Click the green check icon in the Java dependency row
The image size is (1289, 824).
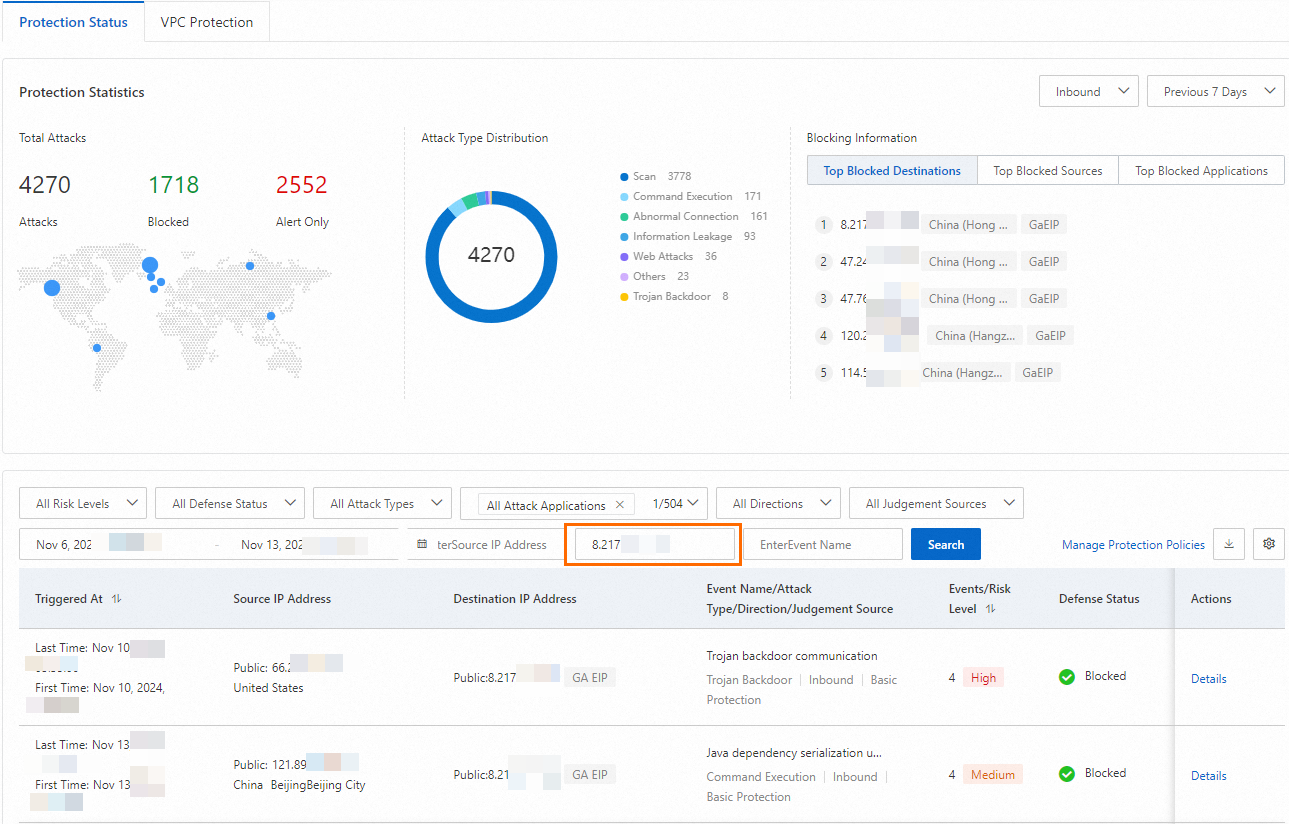coord(1067,774)
